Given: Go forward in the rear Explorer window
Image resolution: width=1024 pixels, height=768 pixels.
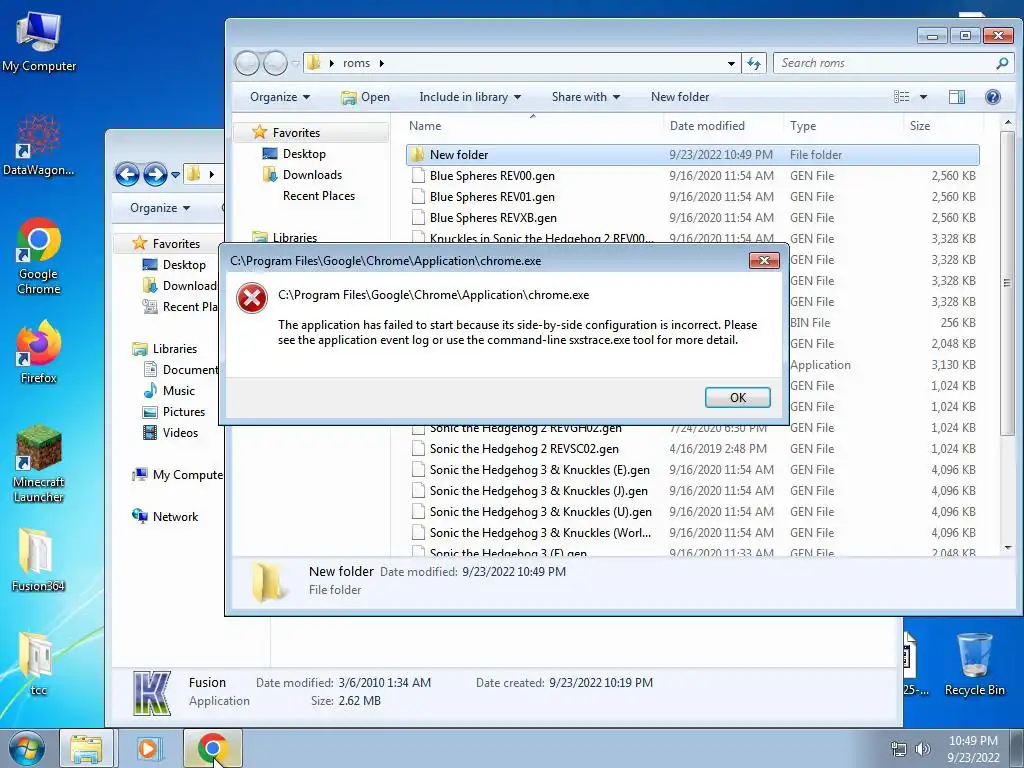Looking at the screenshot, I should pyautogui.click(x=155, y=174).
